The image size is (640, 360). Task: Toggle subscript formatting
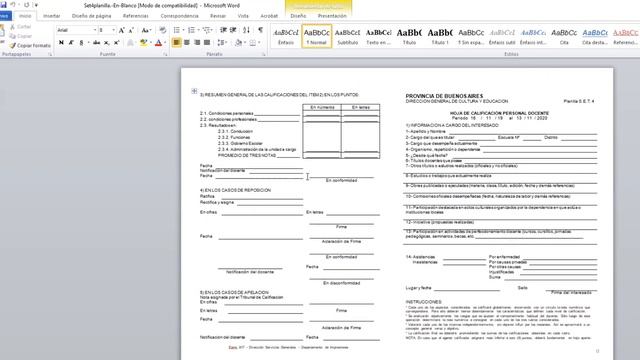(107, 42)
